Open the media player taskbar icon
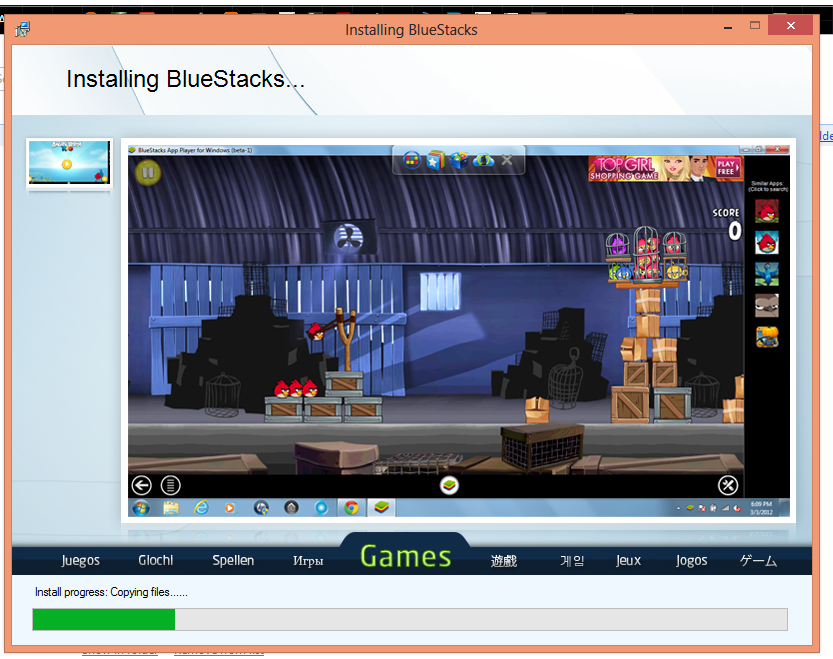Screen dimensions: 833x659 point(230,508)
